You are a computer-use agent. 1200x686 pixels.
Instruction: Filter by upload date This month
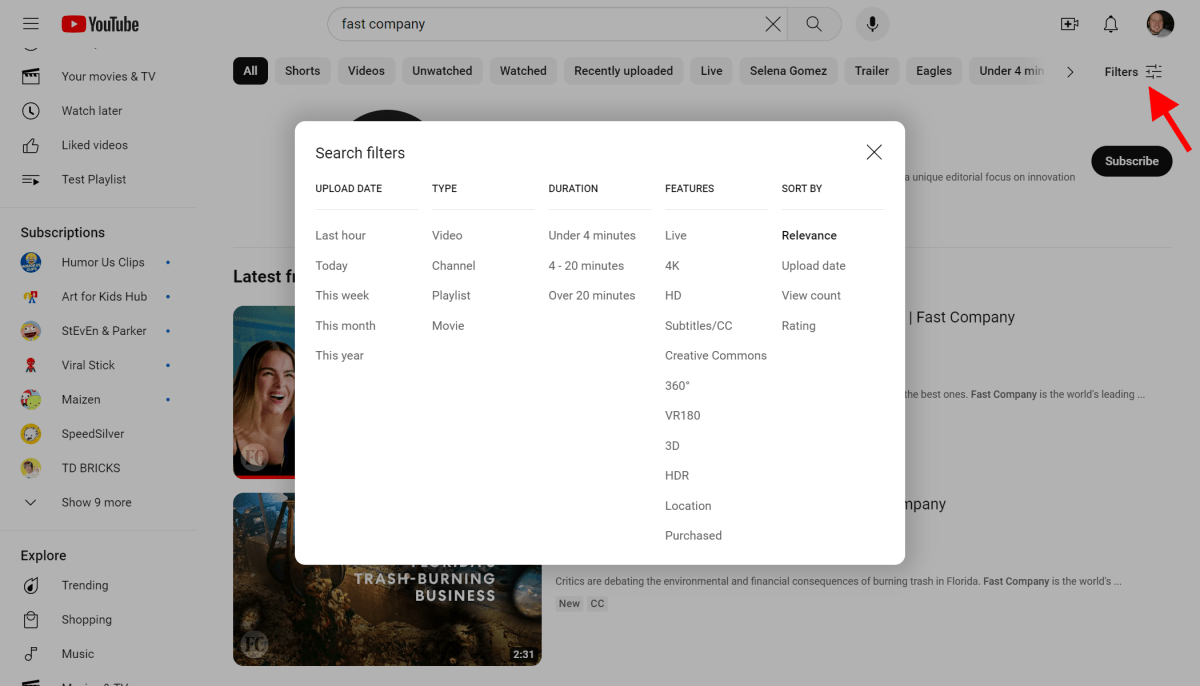[x=346, y=326]
